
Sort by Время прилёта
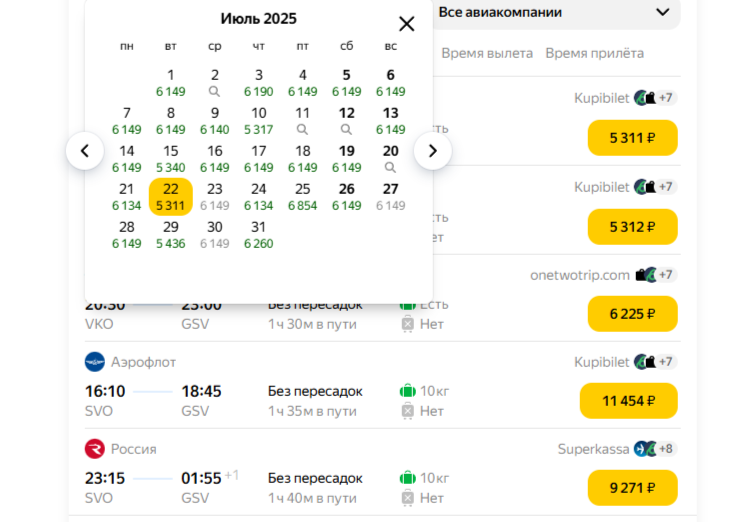(x=594, y=53)
